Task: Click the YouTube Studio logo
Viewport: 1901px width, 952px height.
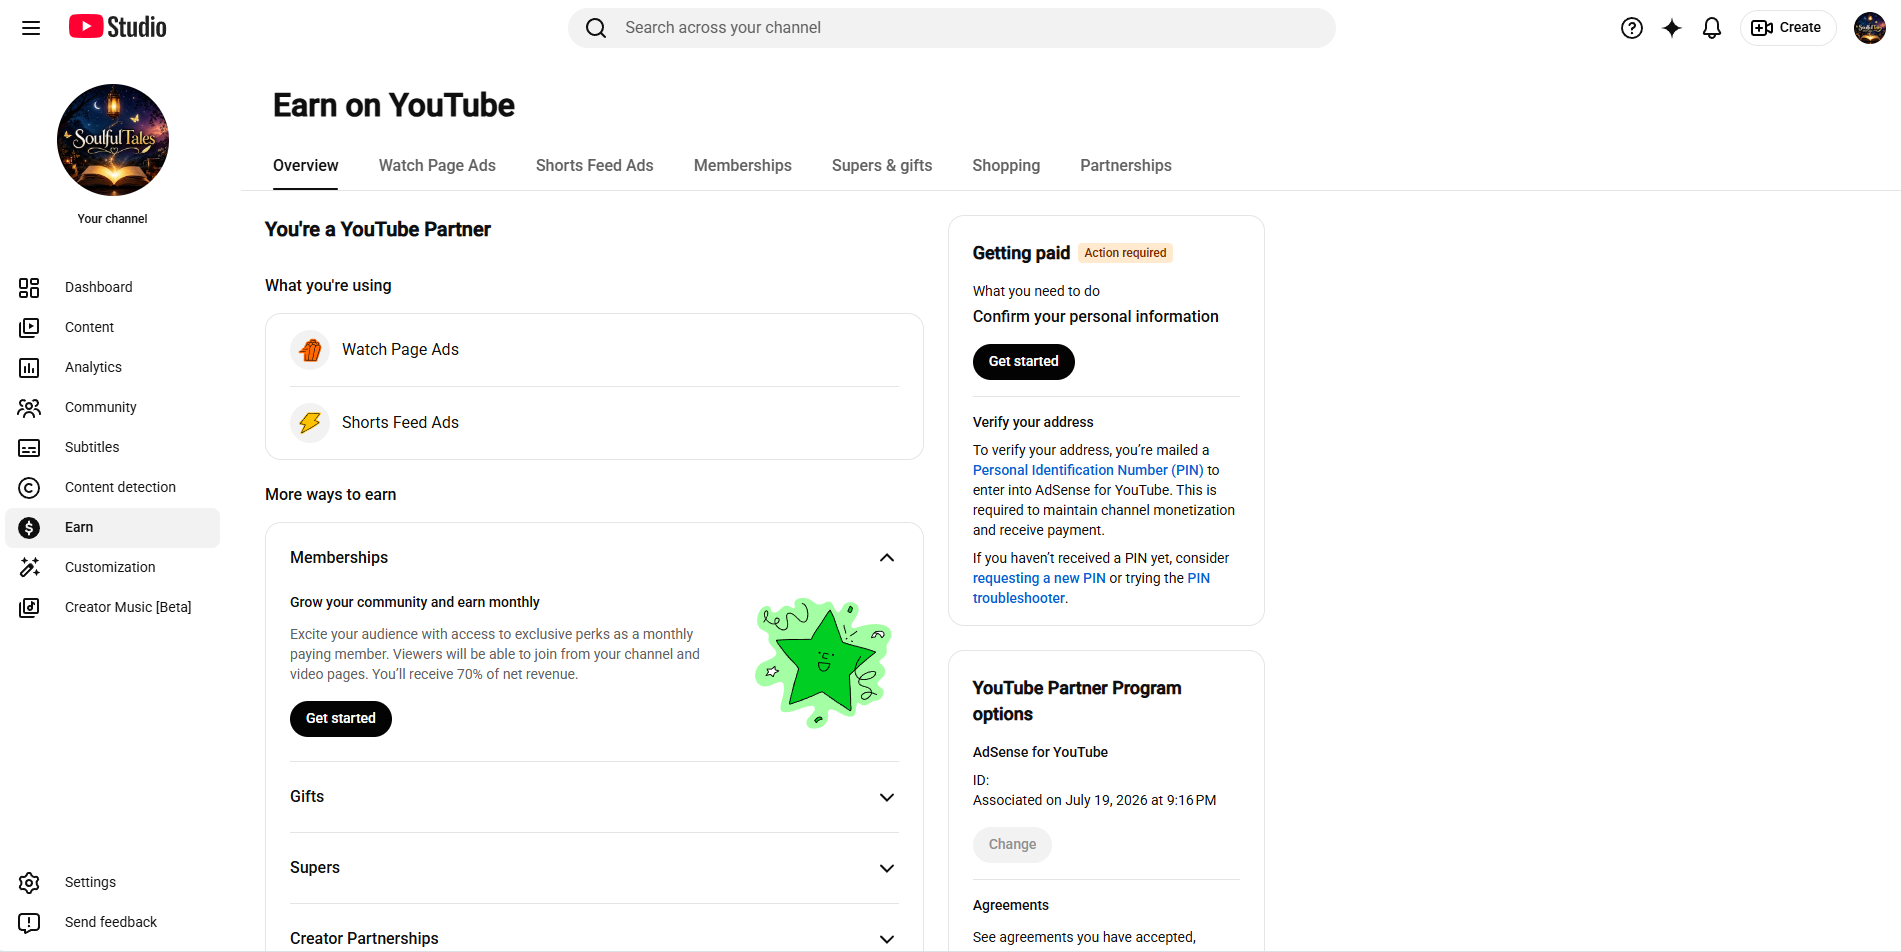Action: (118, 27)
